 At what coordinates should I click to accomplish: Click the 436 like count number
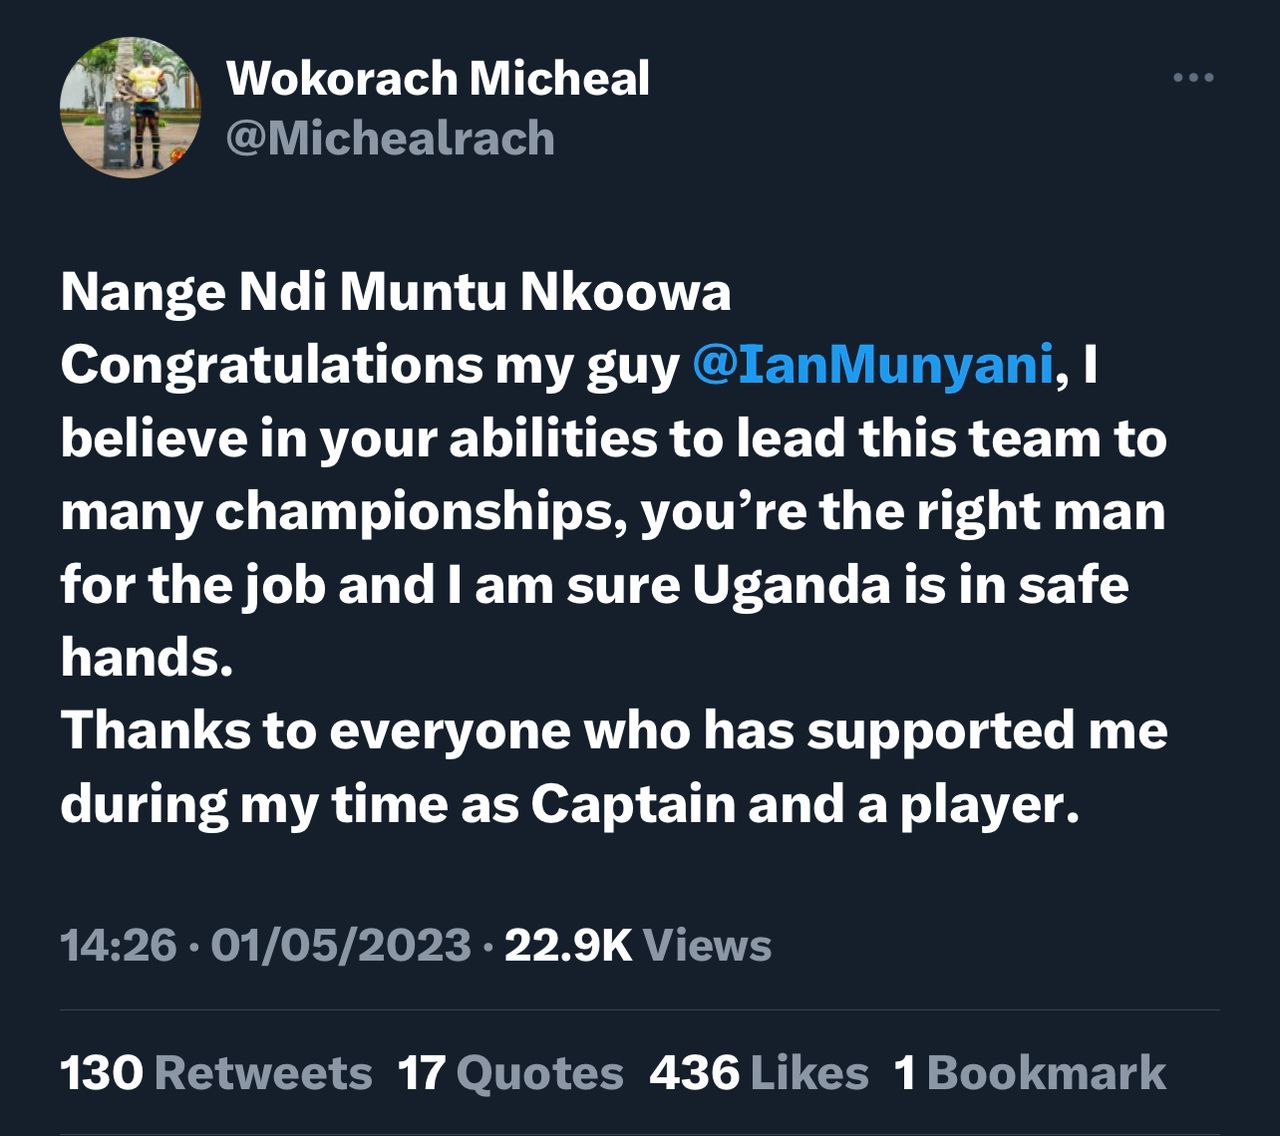(x=694, y=1073)
